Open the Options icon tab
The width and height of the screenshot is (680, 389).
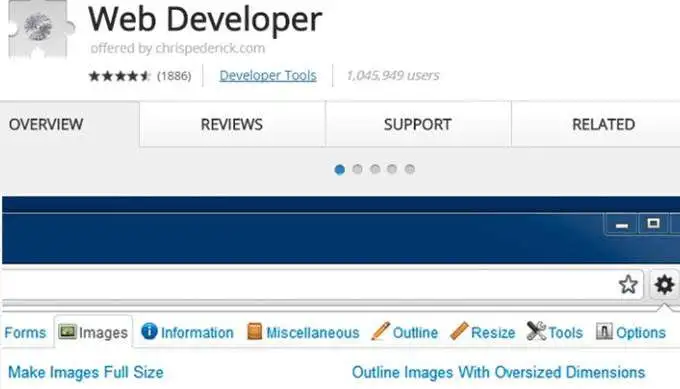[604, 332]
